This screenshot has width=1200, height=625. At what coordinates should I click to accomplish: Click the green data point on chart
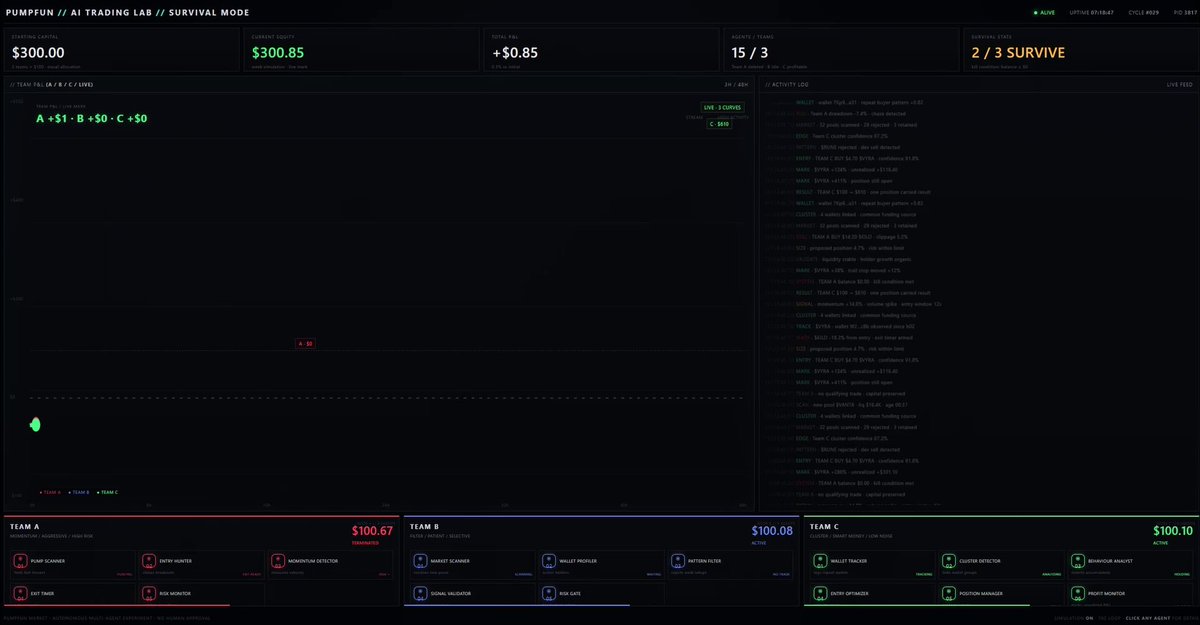click(x=35, y=424)
